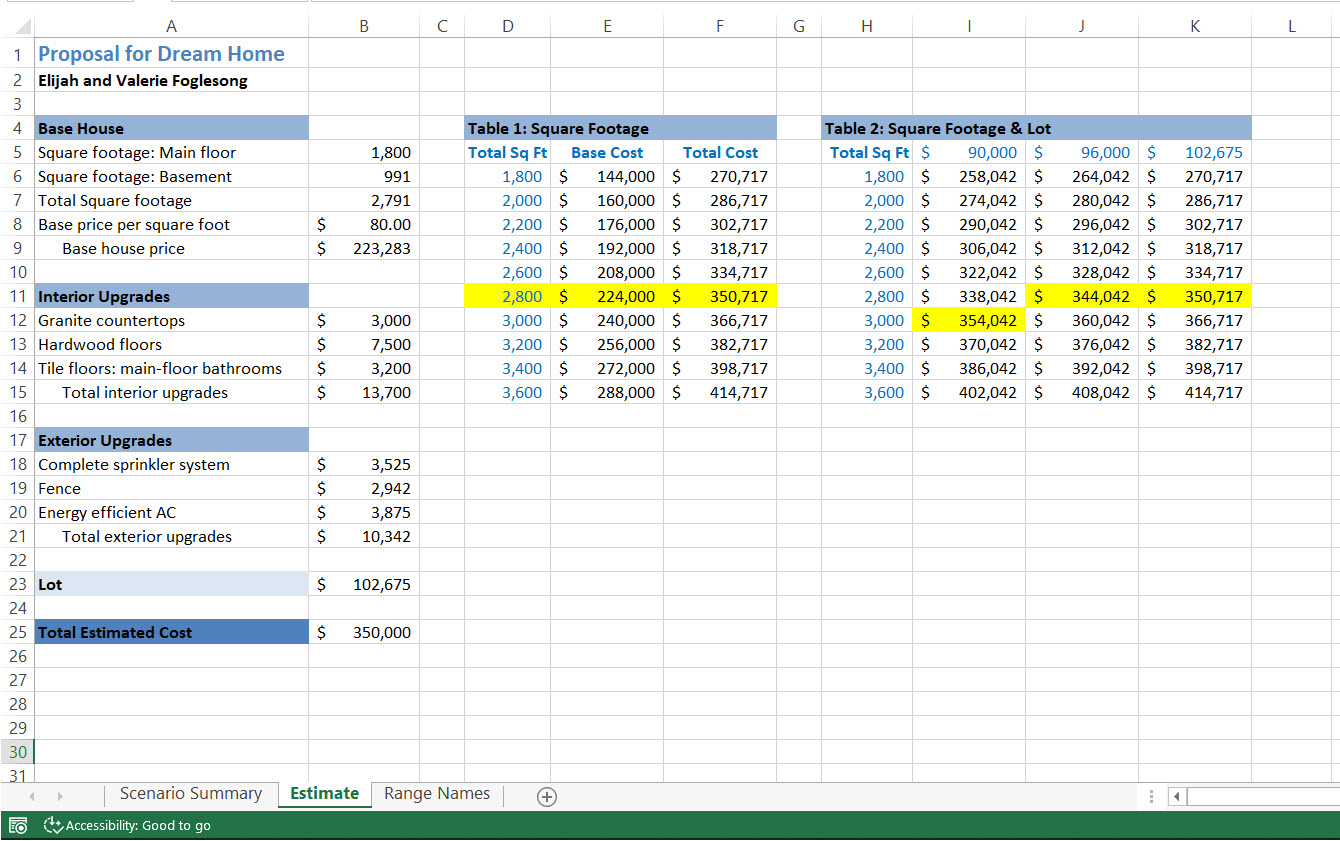Open the Range Names sheet tab

[437, 794]
